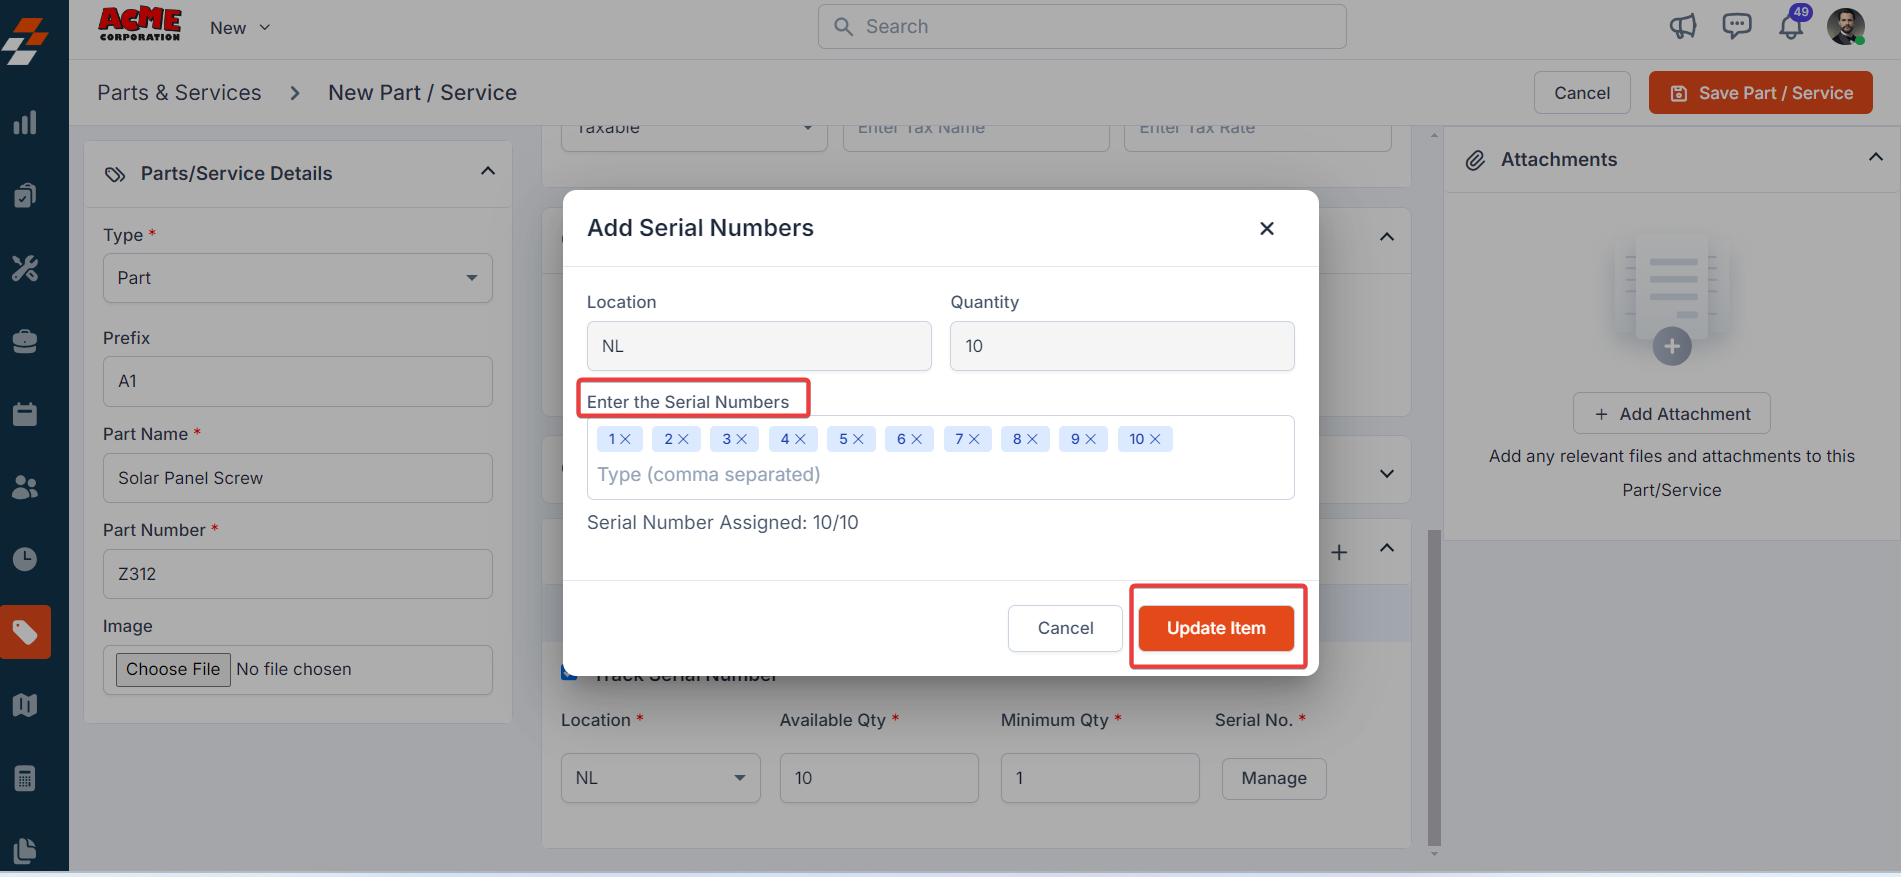Close the Add Serial Numbers dialog
Viewport: 1901px width, 877px height.
click(x=1267, y=228)
